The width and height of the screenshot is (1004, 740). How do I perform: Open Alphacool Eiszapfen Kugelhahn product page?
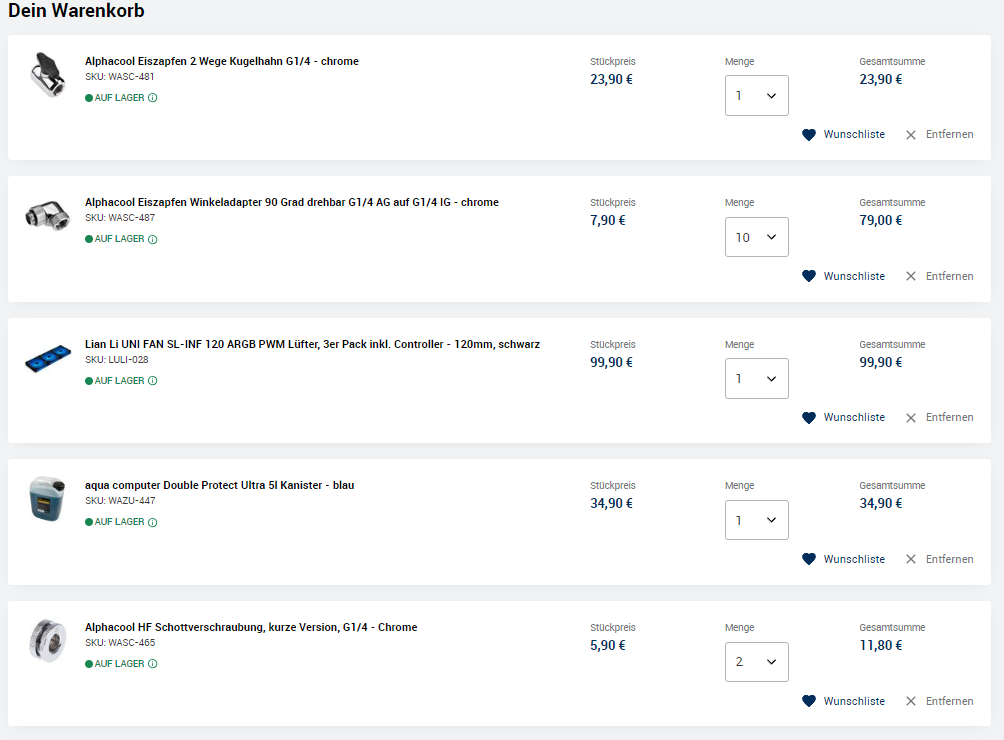click(x=221, y=61)
